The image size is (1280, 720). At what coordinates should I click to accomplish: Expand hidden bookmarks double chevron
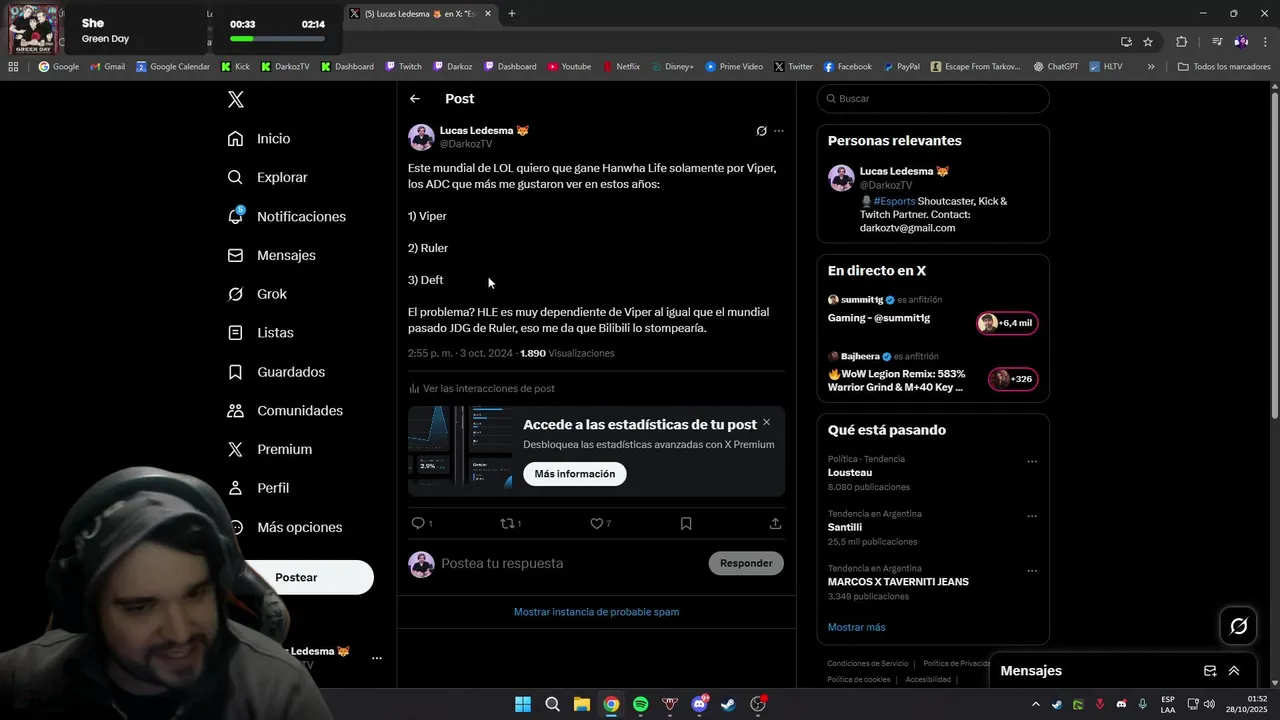pyautogui.click(x=1151, y=67)
